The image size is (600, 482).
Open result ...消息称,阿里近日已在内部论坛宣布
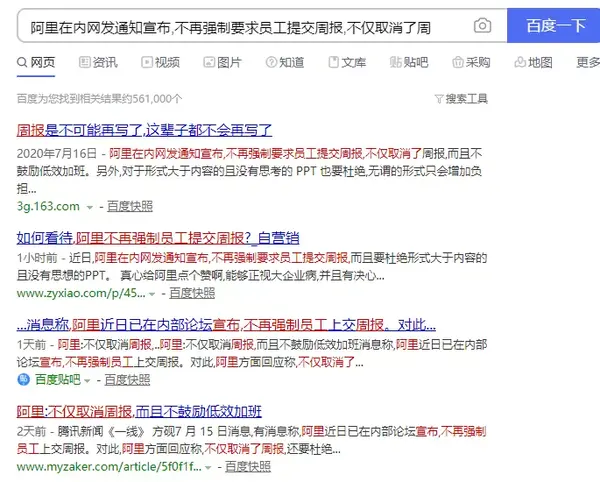[x=226, y=325]
